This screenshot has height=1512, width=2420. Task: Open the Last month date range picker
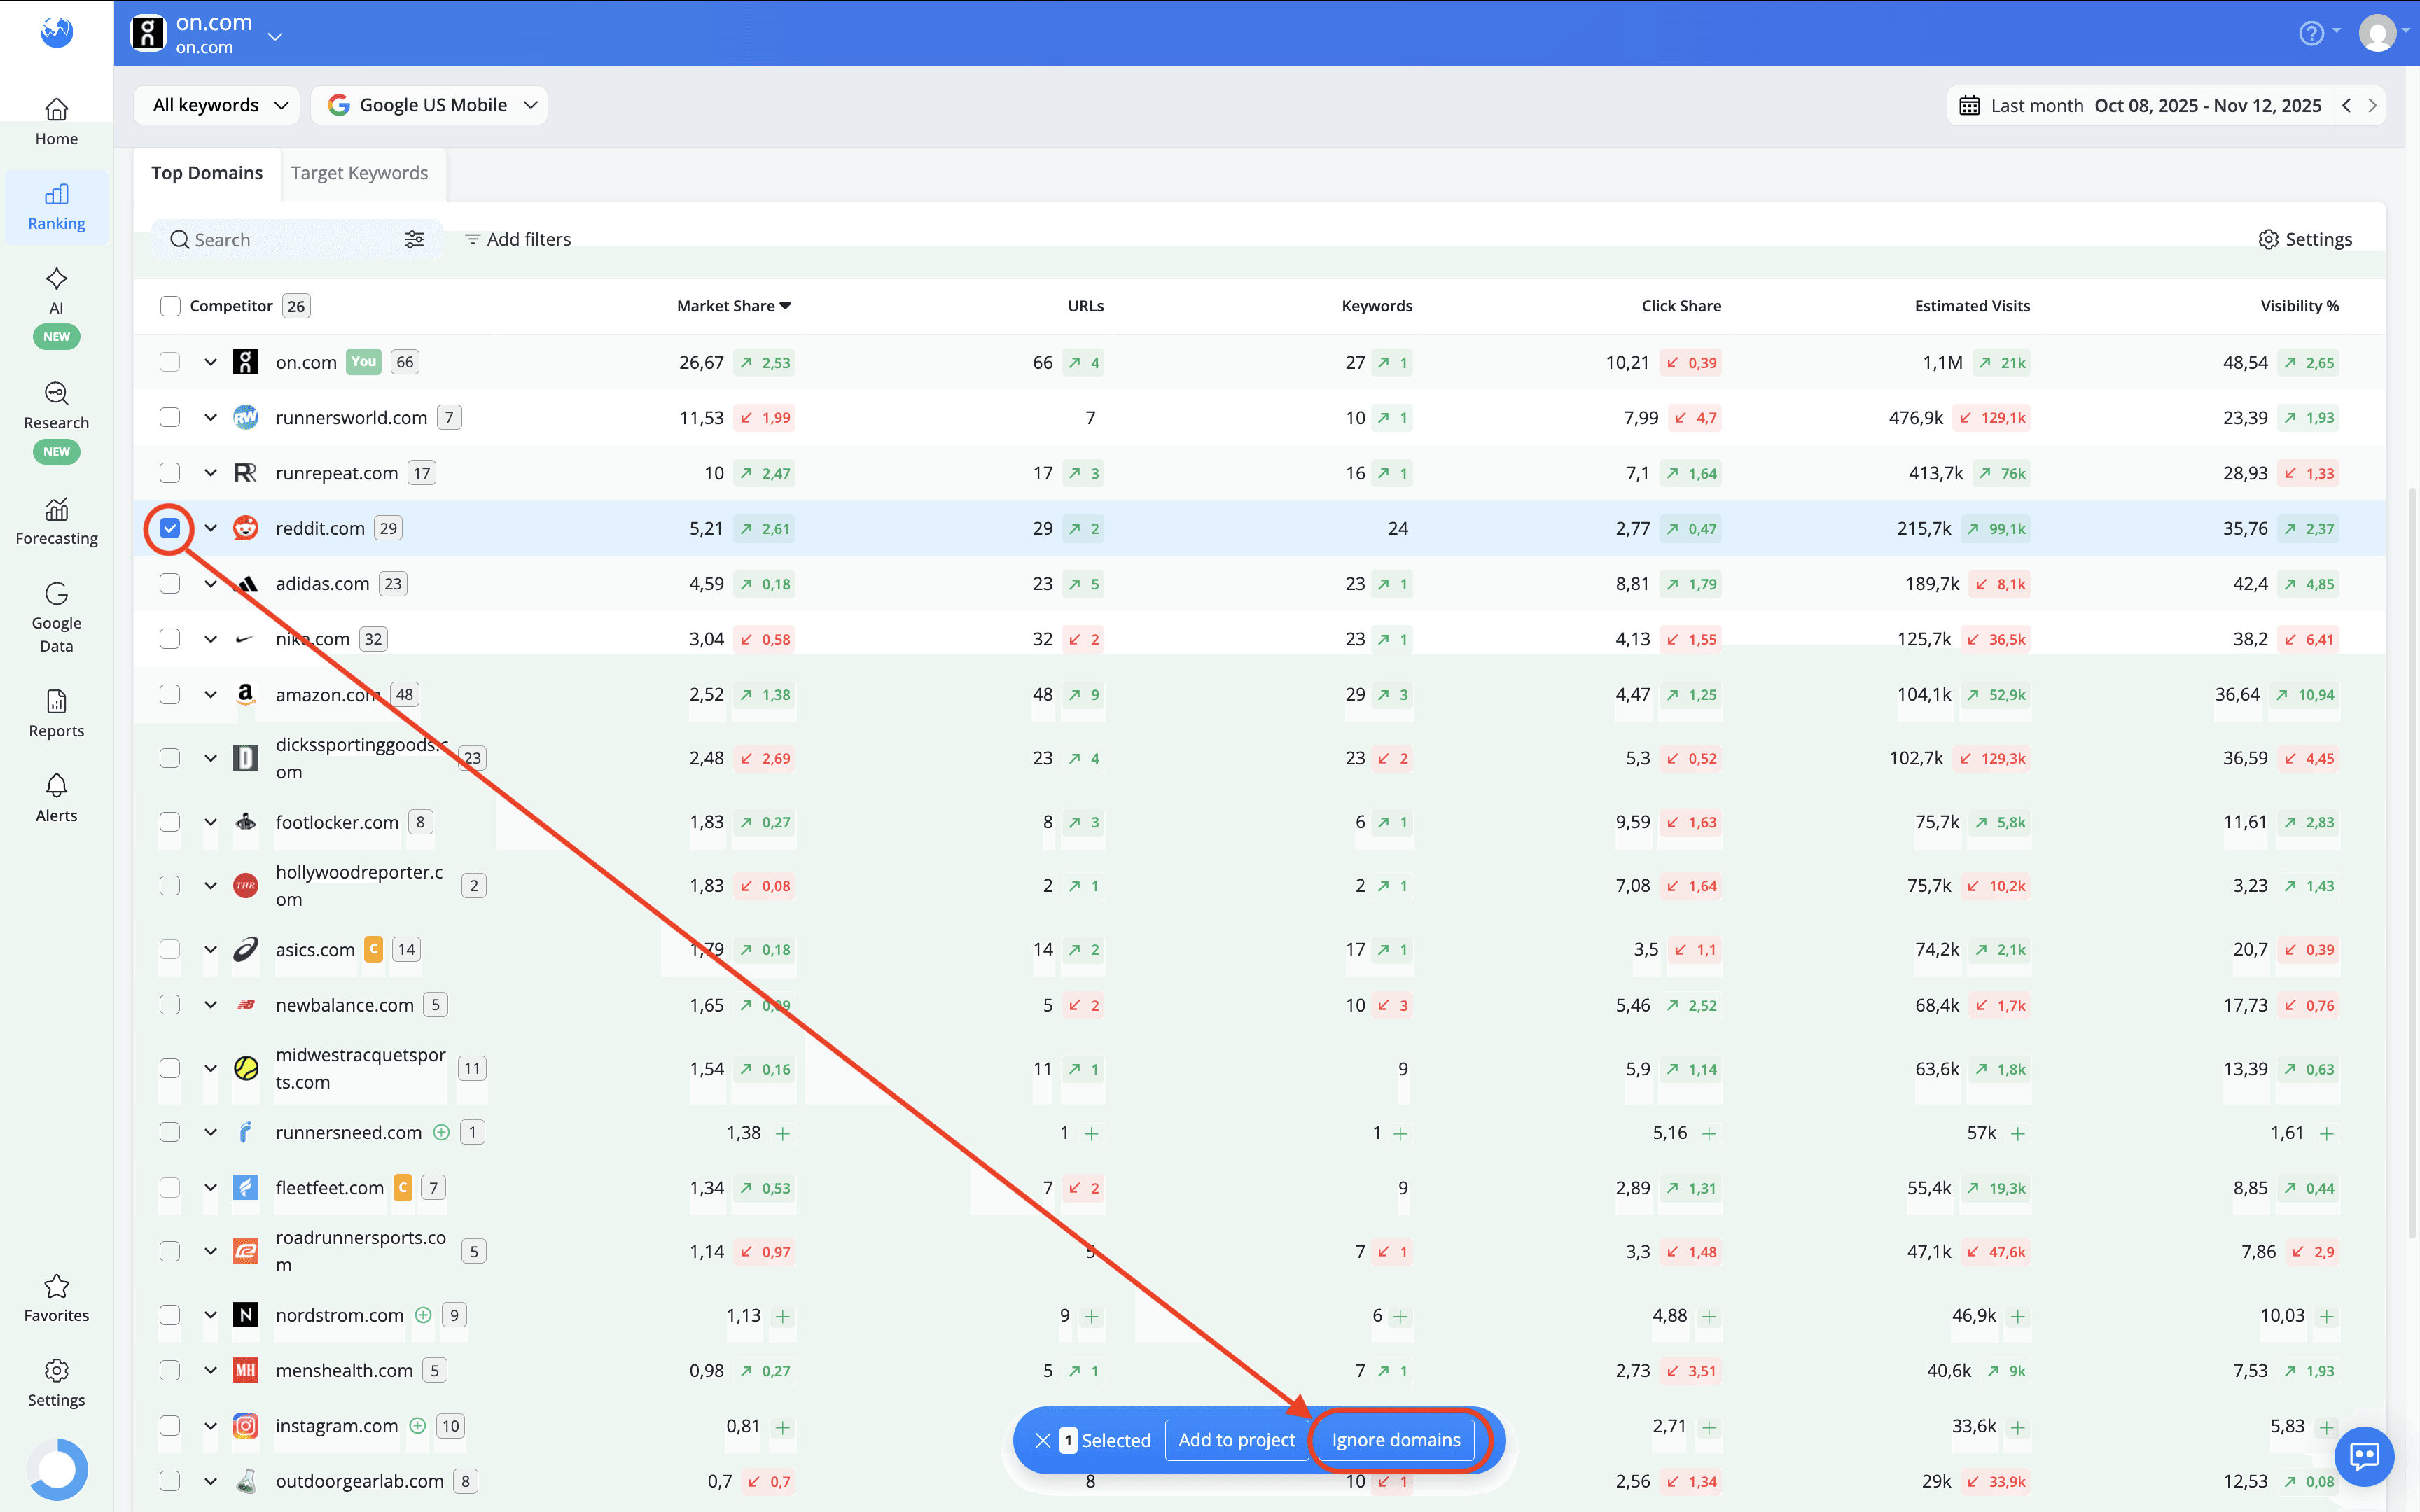[2140, 105]
